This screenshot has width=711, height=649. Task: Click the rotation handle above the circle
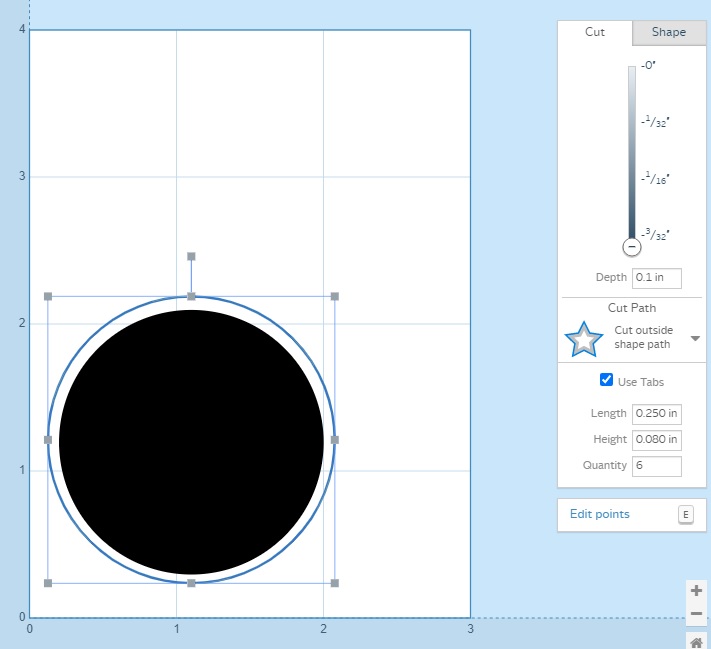point(191,257)
